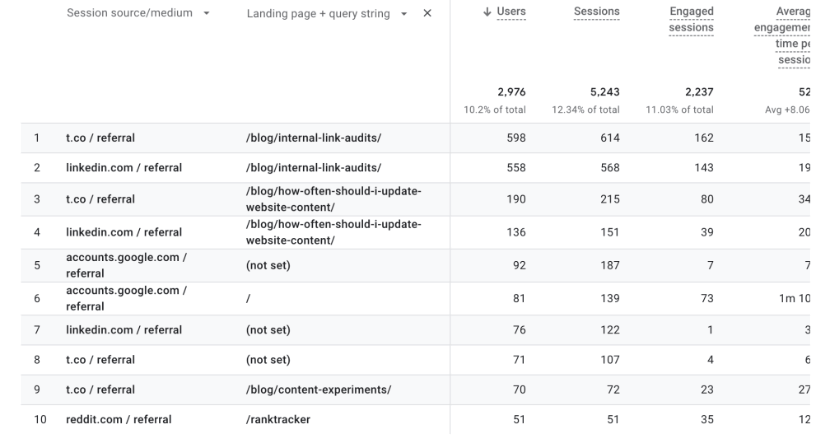Expand the Landing page + query string dropdown
This screenshot has height=441, width=823.
403,13
